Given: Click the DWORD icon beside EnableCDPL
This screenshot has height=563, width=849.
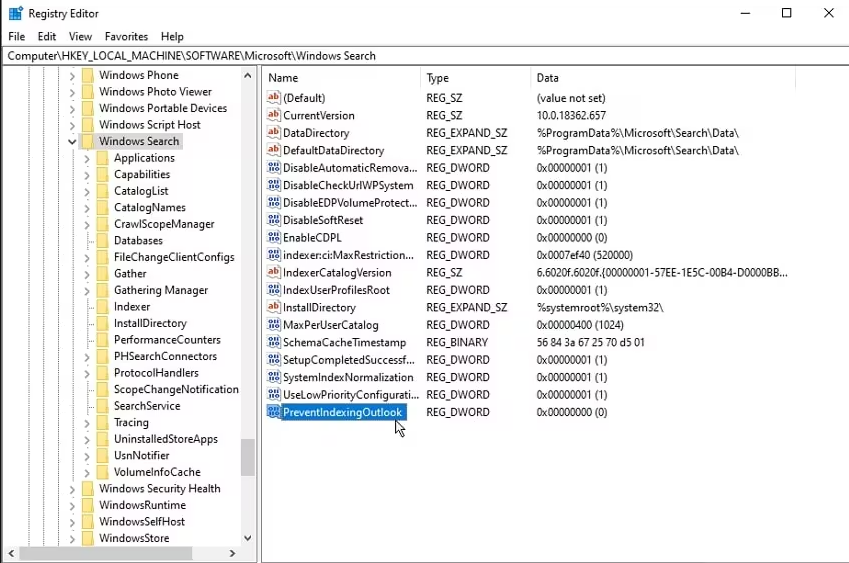Looking at the screenshot, I should click(273, 237).
